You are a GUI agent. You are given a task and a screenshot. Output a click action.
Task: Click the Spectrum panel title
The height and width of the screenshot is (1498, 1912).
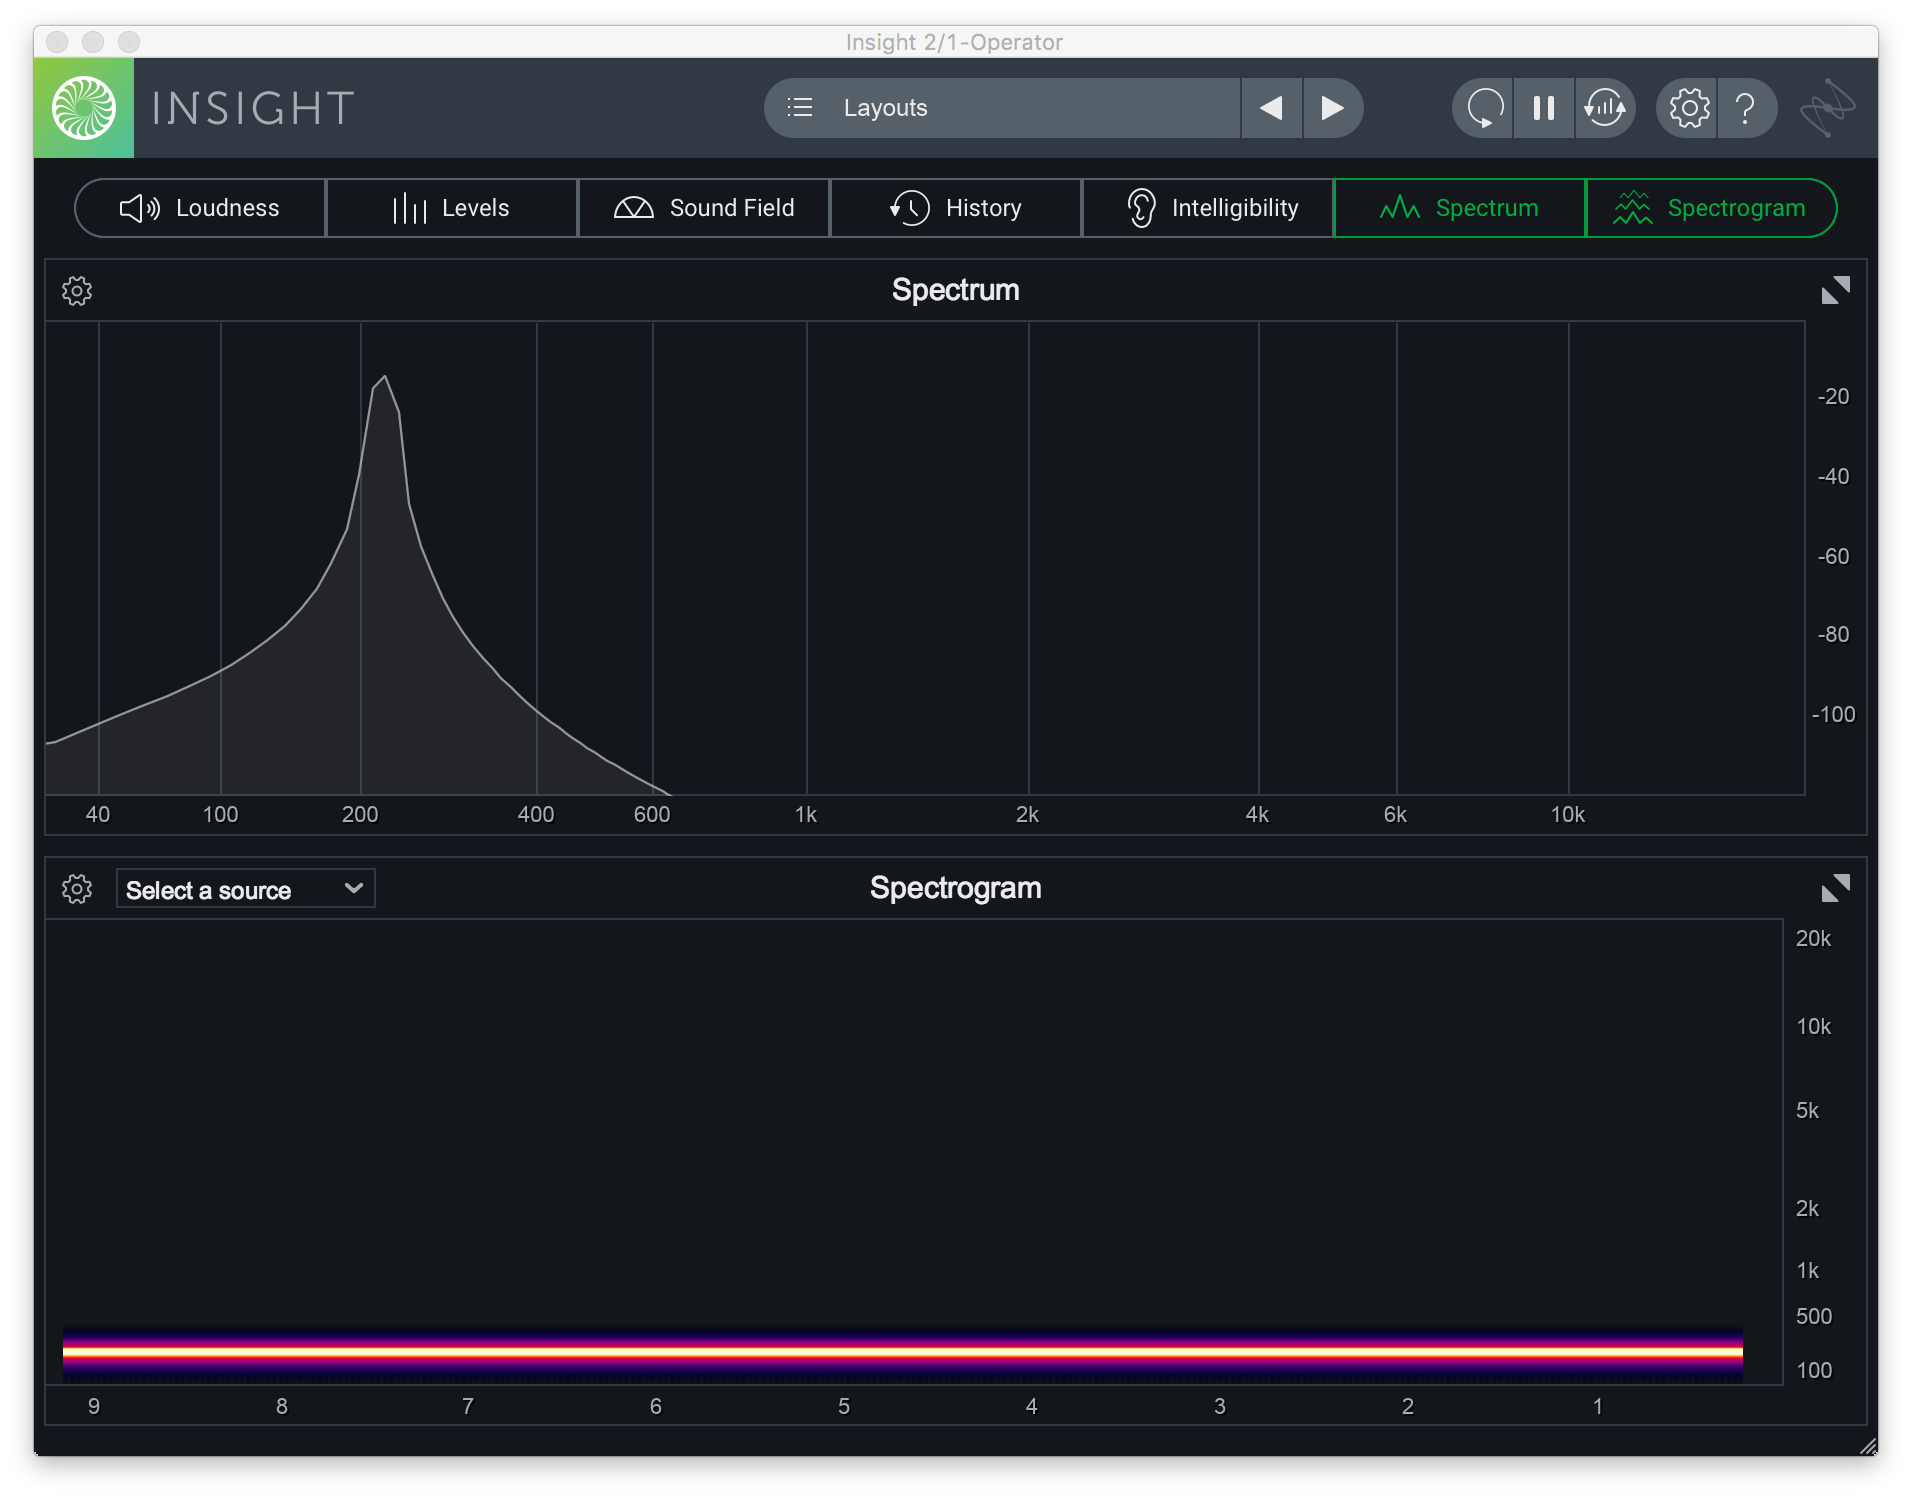pyautogui.click(x=956, y=290)
